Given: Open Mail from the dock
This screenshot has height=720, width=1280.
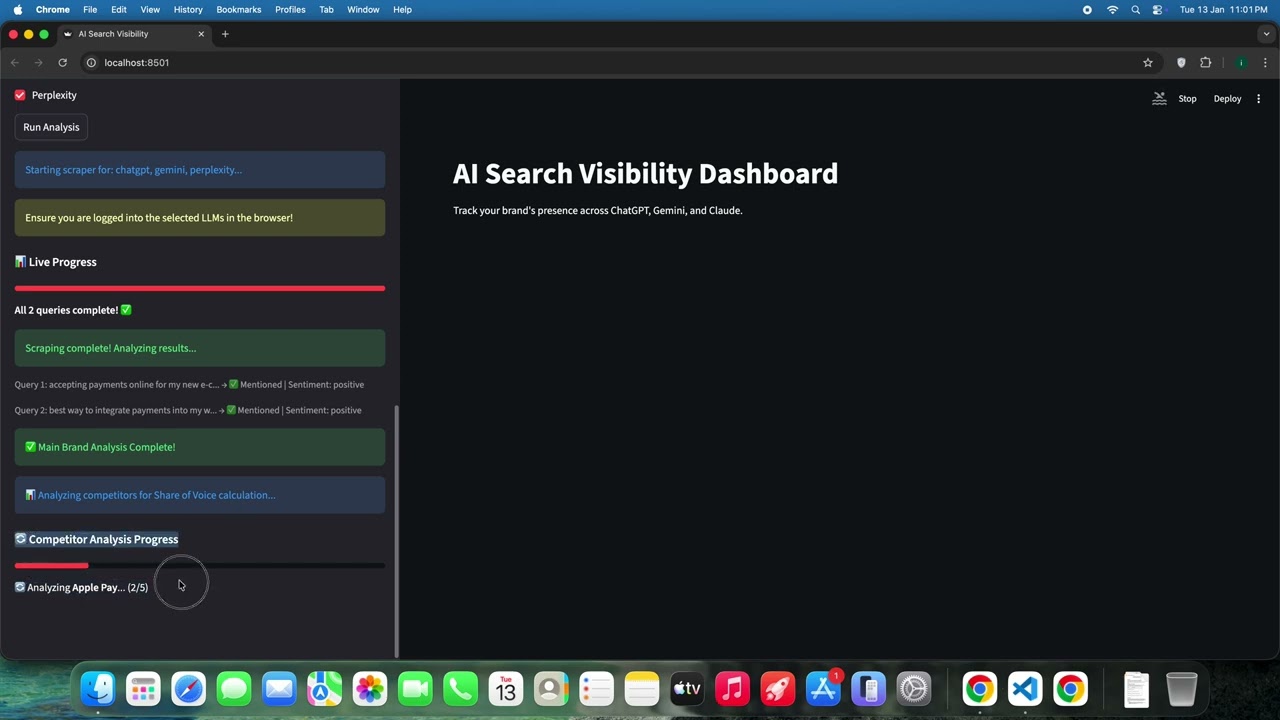Looking at the screenshot, I should click(279, 689).
